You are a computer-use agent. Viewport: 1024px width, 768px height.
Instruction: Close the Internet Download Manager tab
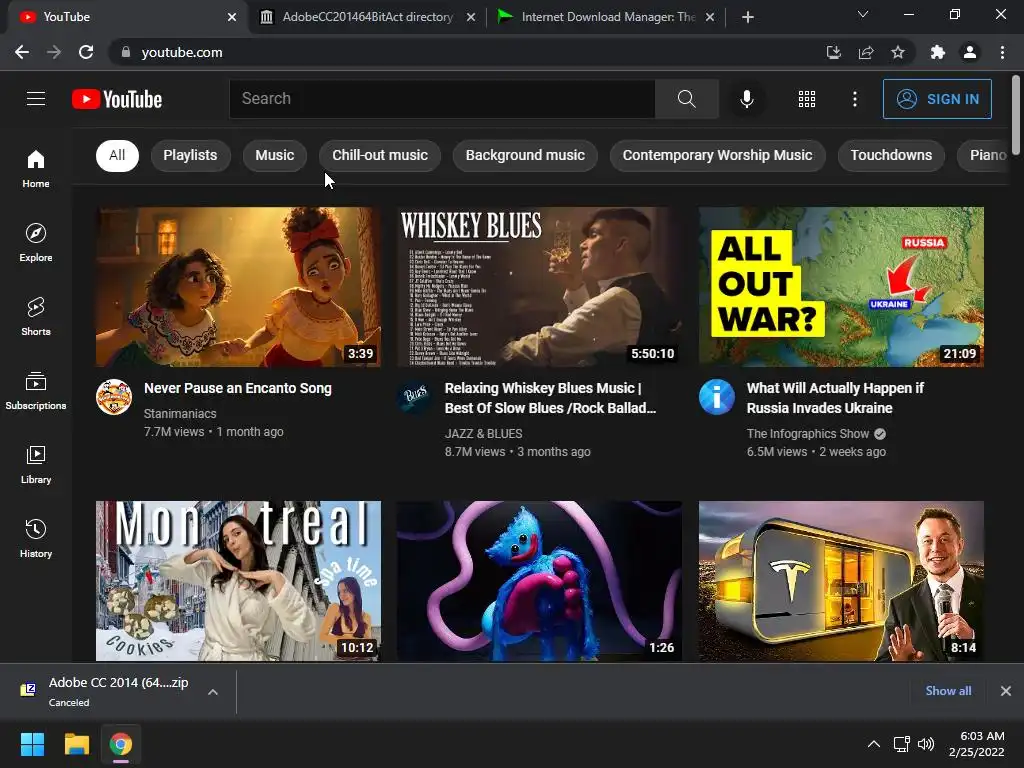click(x=710, y=17)
